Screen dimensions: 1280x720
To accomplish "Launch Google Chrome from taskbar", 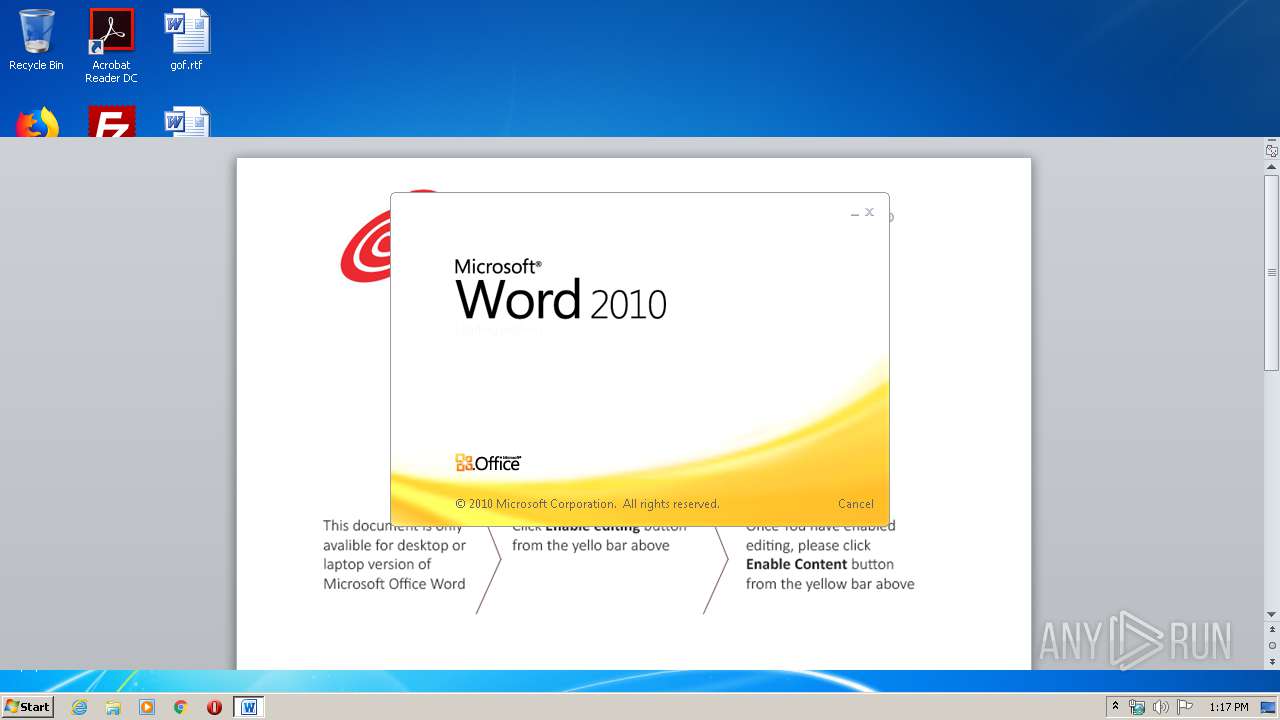I will pyautogui.click(x=181, y=707).
